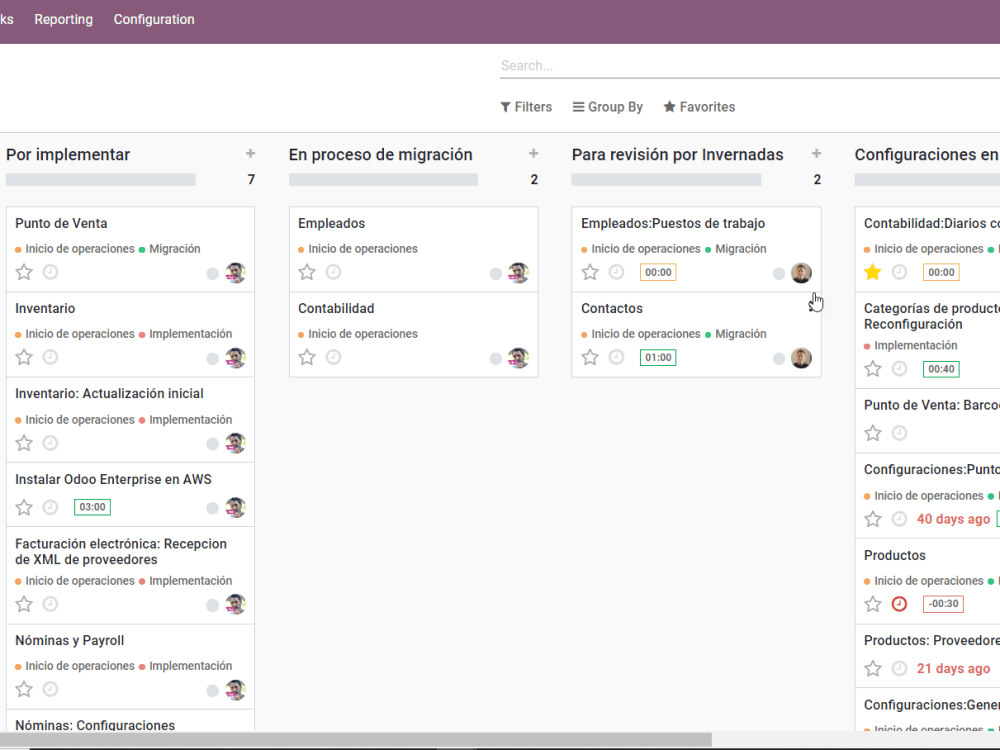The image size is (1000, 750).
Task: Open activity clock on Productos: Proveedores
Action: coord(899,668)
